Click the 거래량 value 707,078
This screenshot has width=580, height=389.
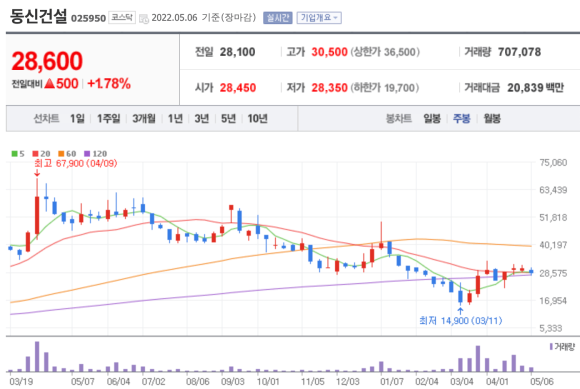(519, 52)
